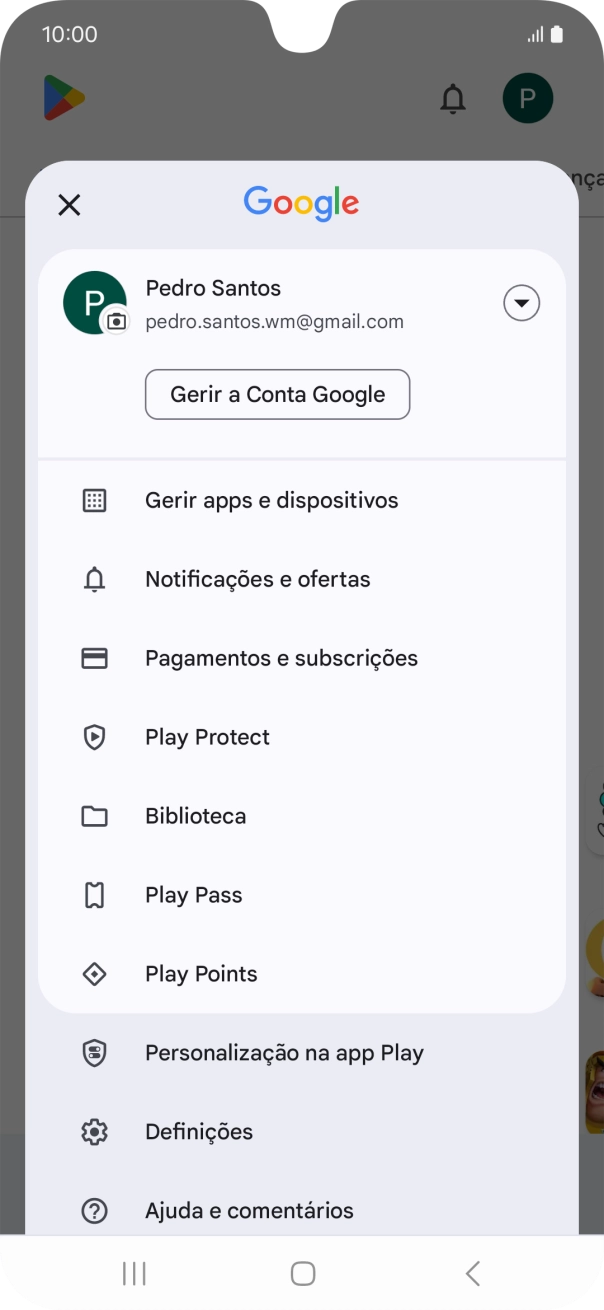Expand the account switcher chevron

(521, 302)
